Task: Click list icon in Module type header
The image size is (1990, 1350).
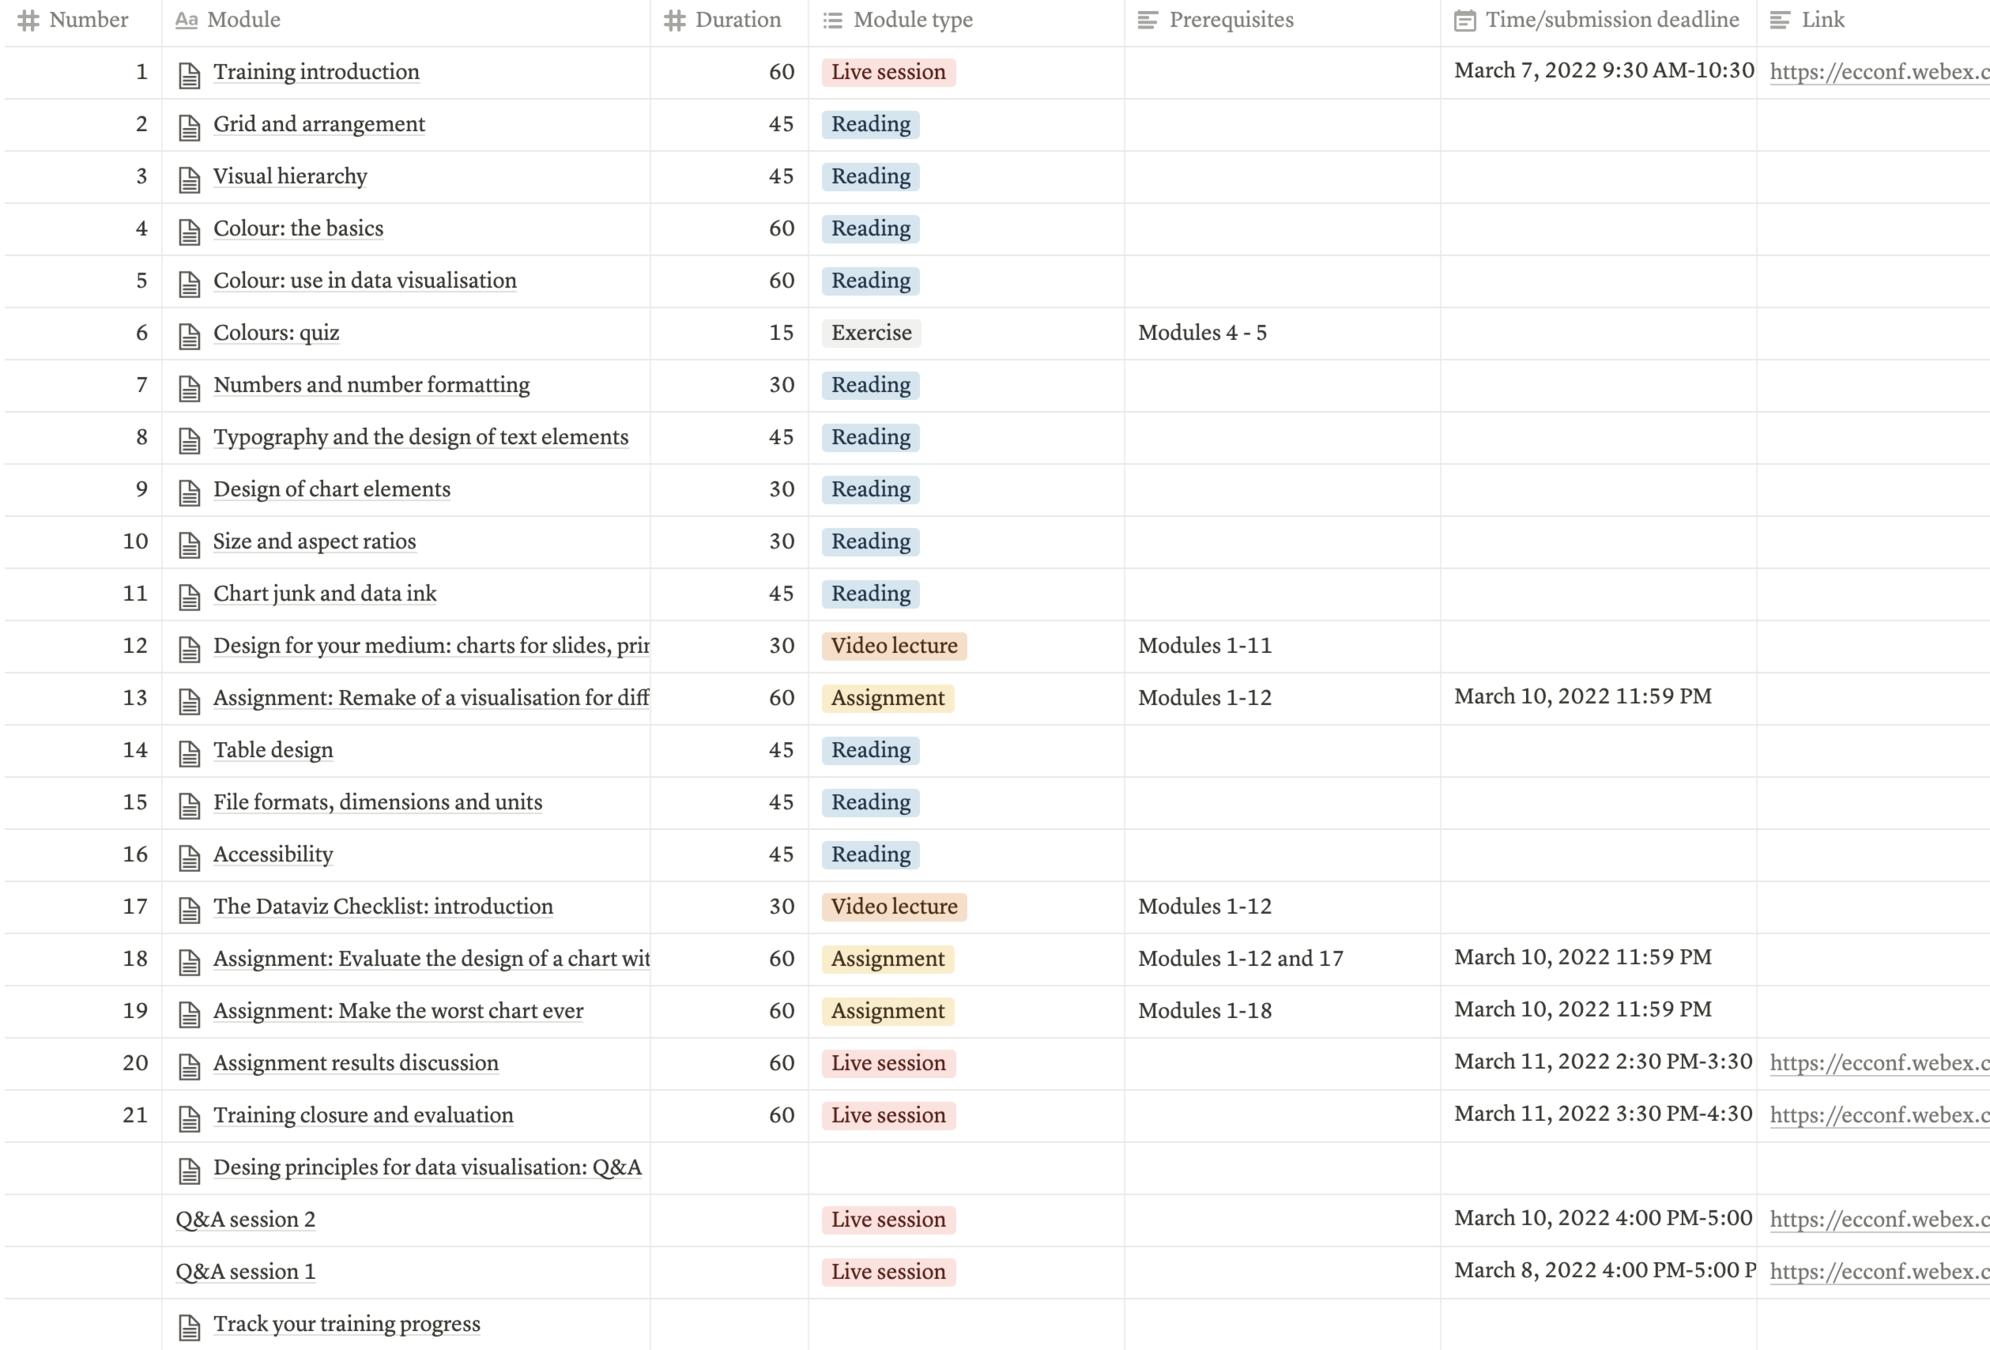Action: (832, 20)
